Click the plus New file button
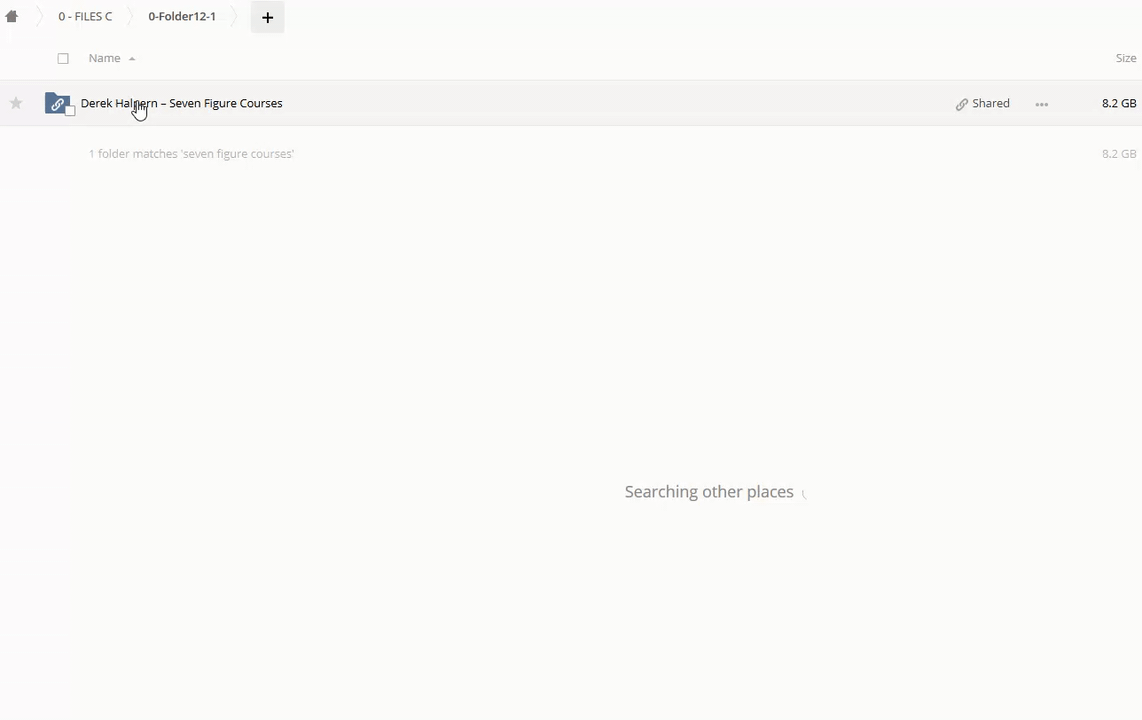Screen dimensions: 1142x720 [267, 17]
